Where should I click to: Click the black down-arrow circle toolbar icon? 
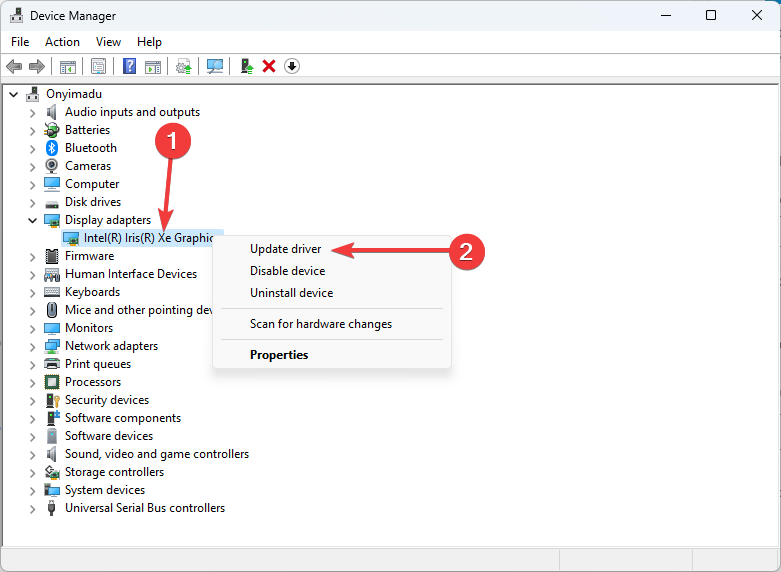pos(292,66)
